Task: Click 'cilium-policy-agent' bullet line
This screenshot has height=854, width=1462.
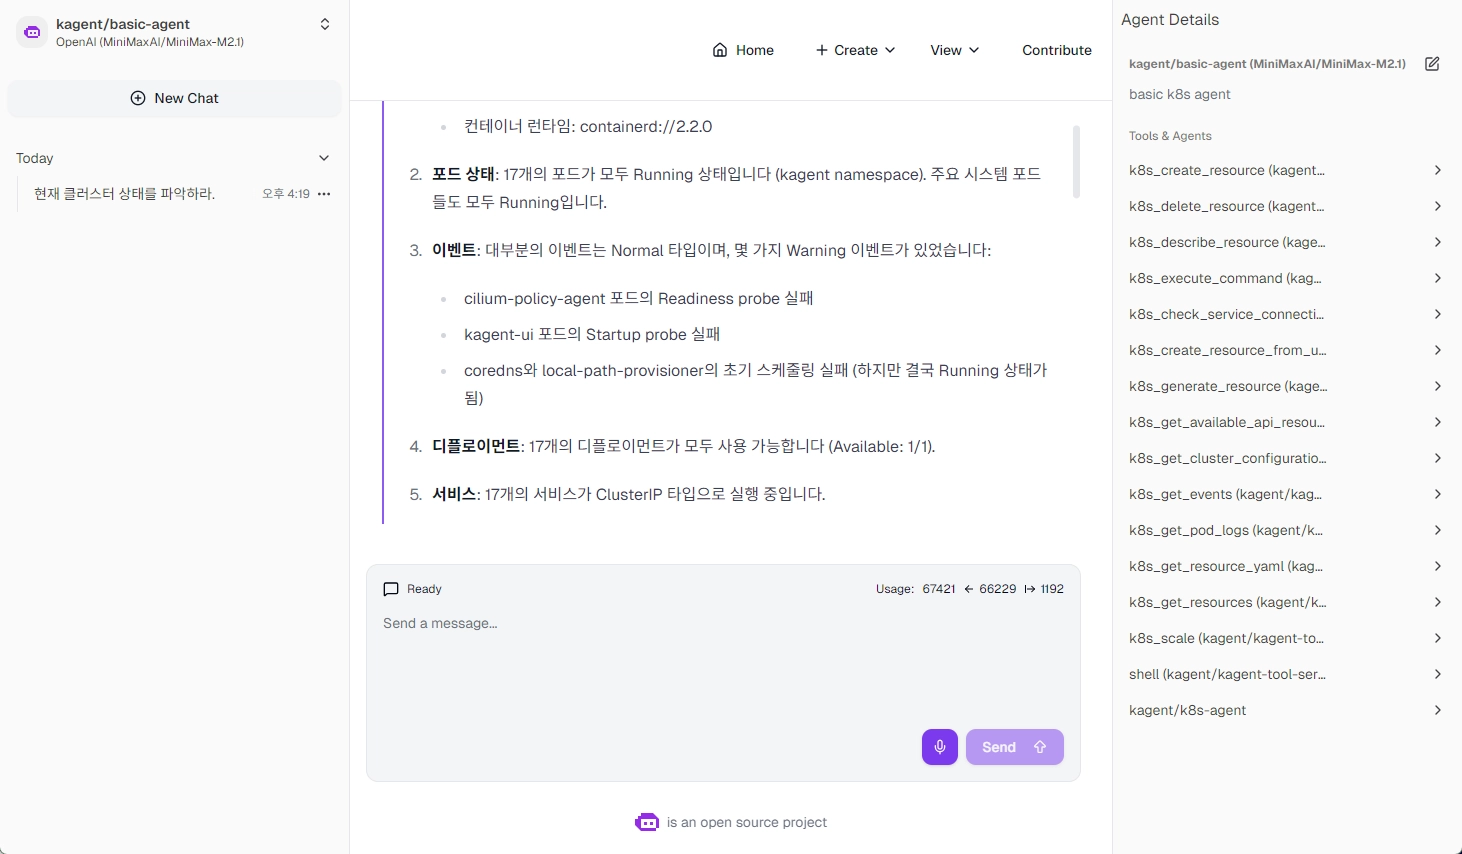Action: tap(638, 298)
